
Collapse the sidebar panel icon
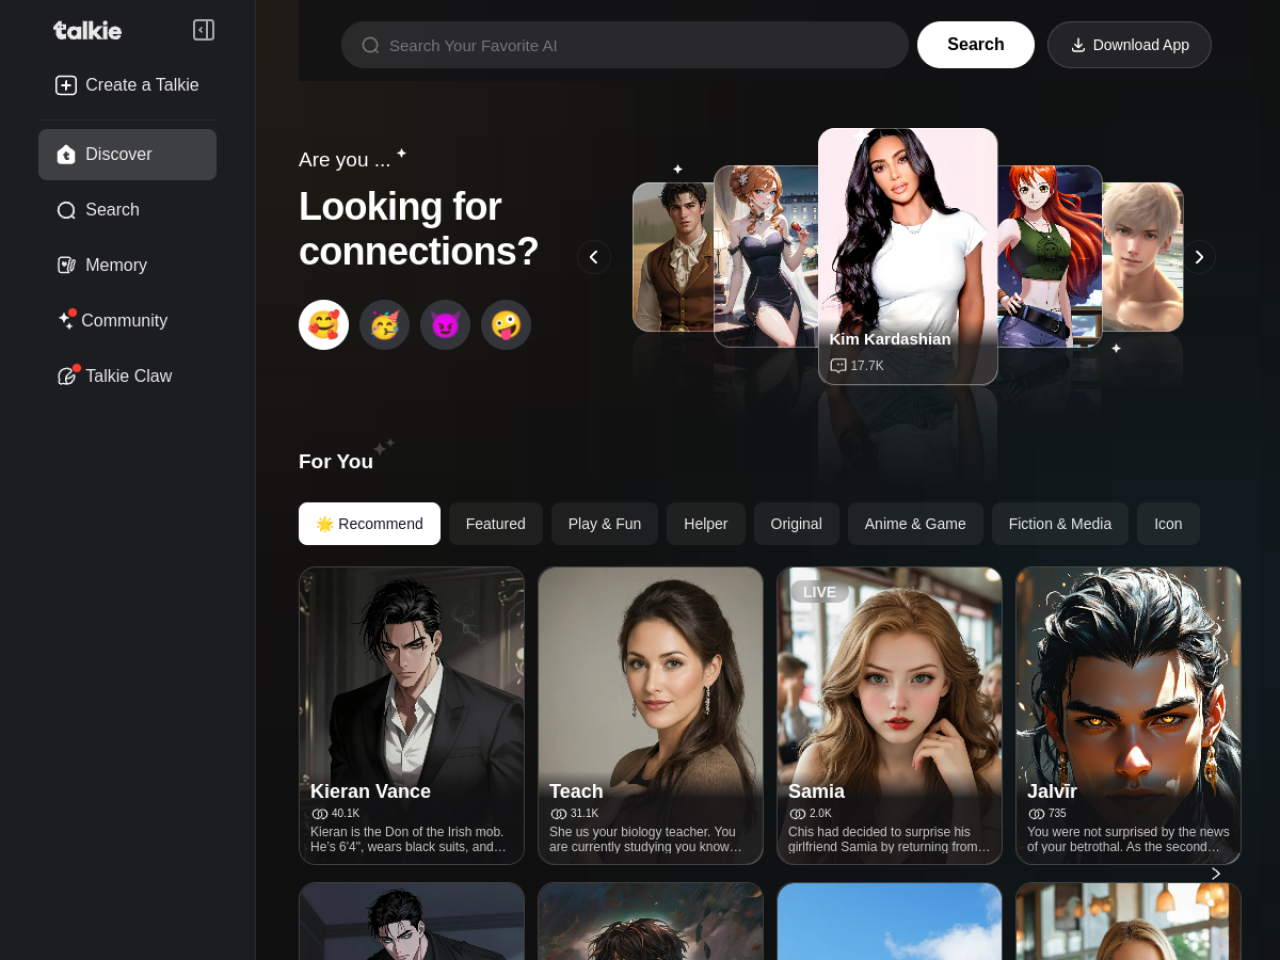[204, 30]
